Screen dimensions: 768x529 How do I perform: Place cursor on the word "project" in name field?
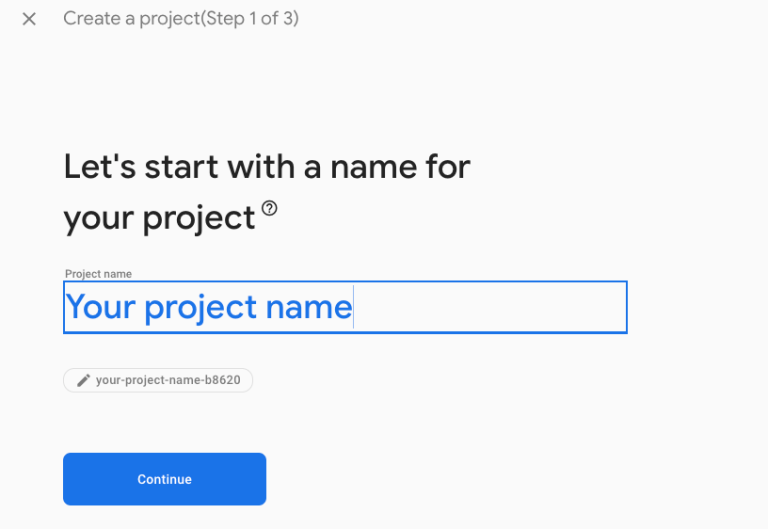[x=200, y=307]
